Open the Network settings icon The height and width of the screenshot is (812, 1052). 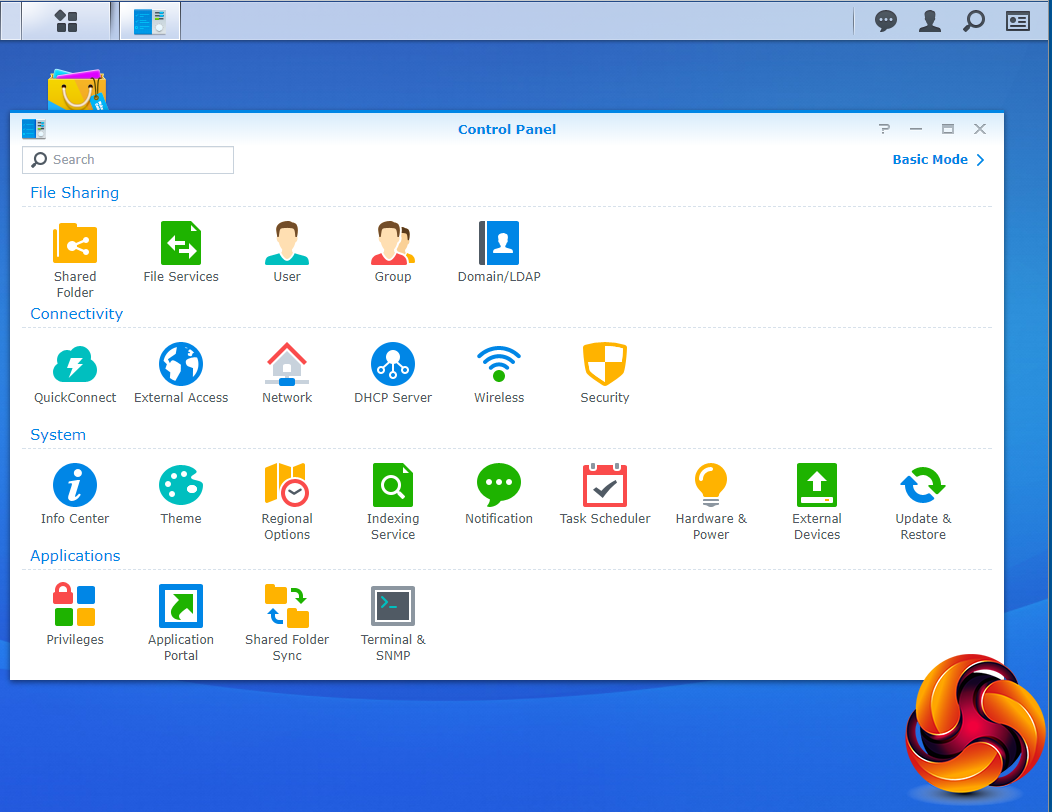click(286, 364)
